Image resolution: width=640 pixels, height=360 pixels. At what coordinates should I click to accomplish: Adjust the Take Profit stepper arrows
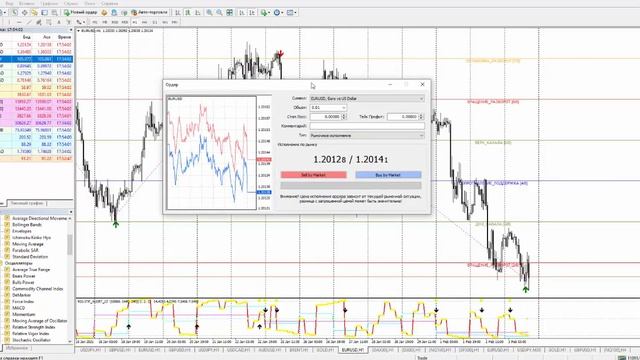point(422,116)
